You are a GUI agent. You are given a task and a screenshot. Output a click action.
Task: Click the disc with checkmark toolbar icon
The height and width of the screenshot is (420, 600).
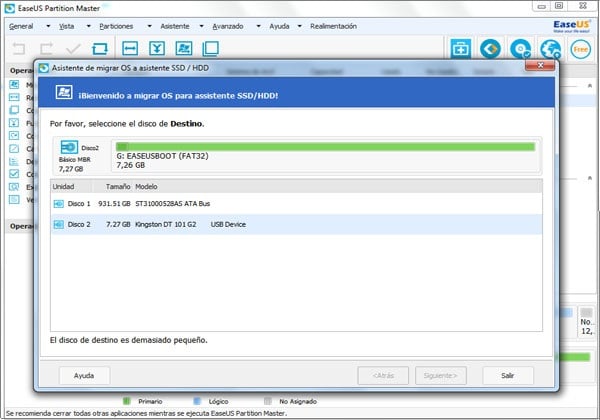(520, 49)
